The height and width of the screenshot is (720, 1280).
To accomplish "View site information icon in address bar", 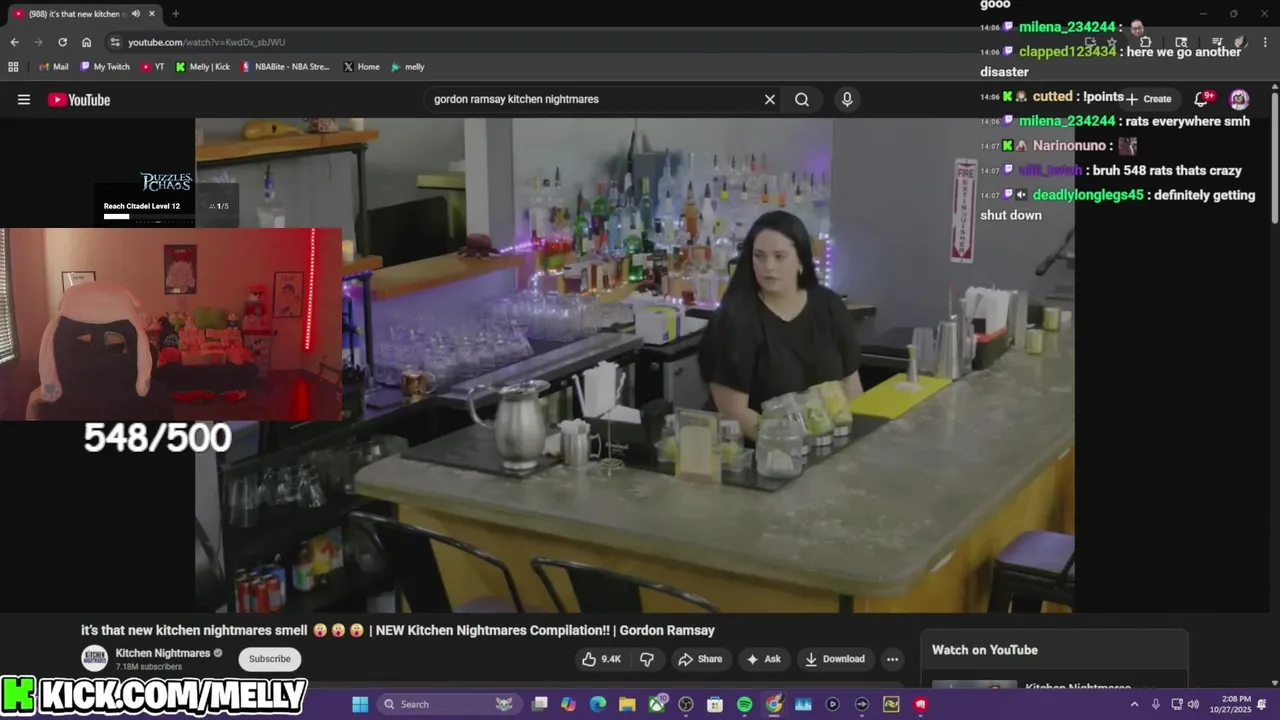I will (x=115, y=42).
